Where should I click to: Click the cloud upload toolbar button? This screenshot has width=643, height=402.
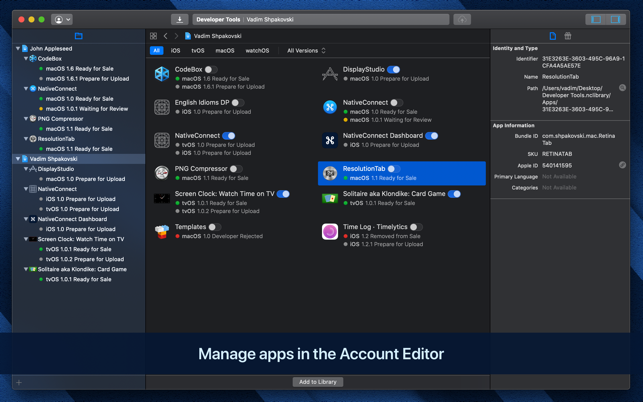click(x=462, y=19)
